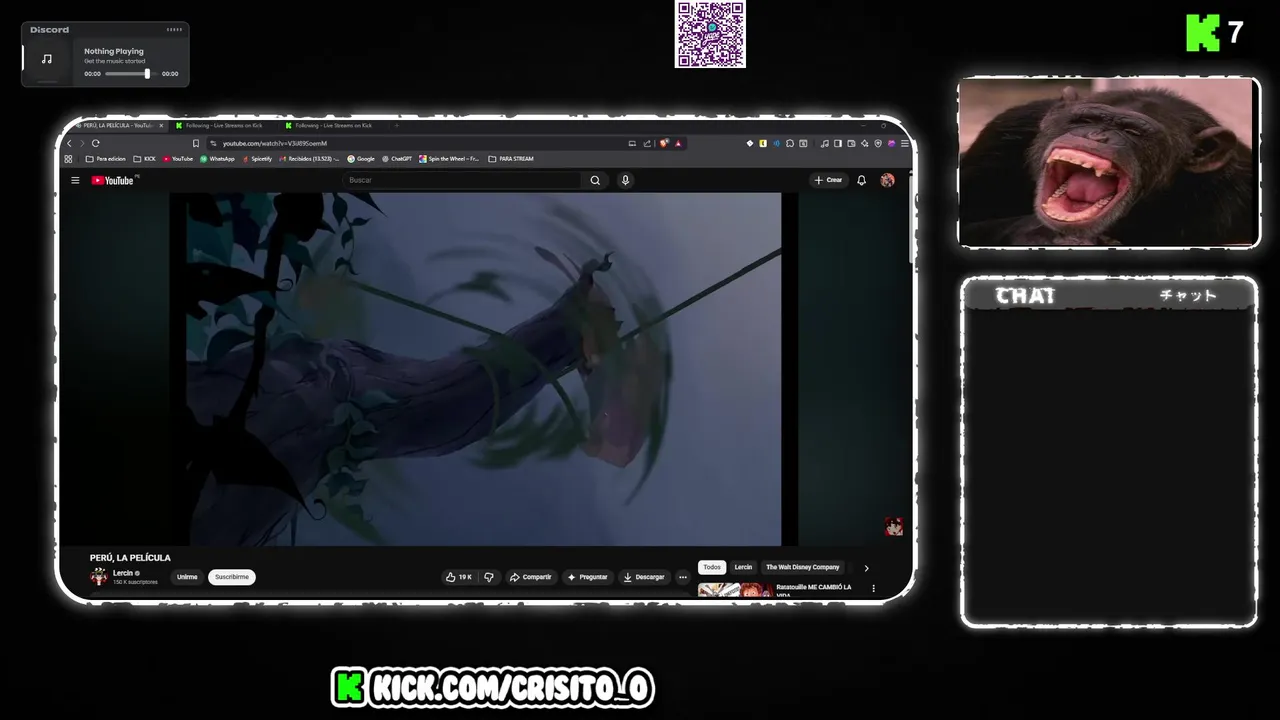The width and height of the screenshot is (1280, 720).
Task: Open the browser main menu lines icon
Action: [905, 143]
